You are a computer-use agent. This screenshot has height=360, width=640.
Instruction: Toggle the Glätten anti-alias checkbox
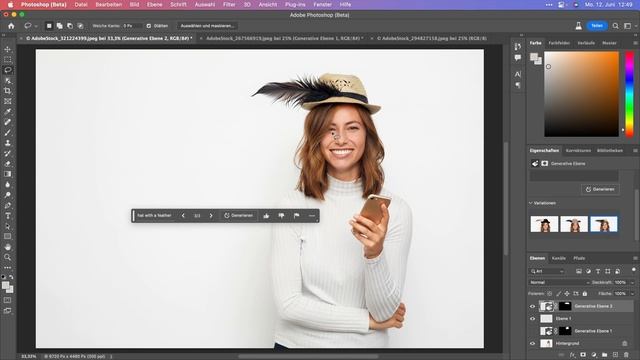coord(149,26)
